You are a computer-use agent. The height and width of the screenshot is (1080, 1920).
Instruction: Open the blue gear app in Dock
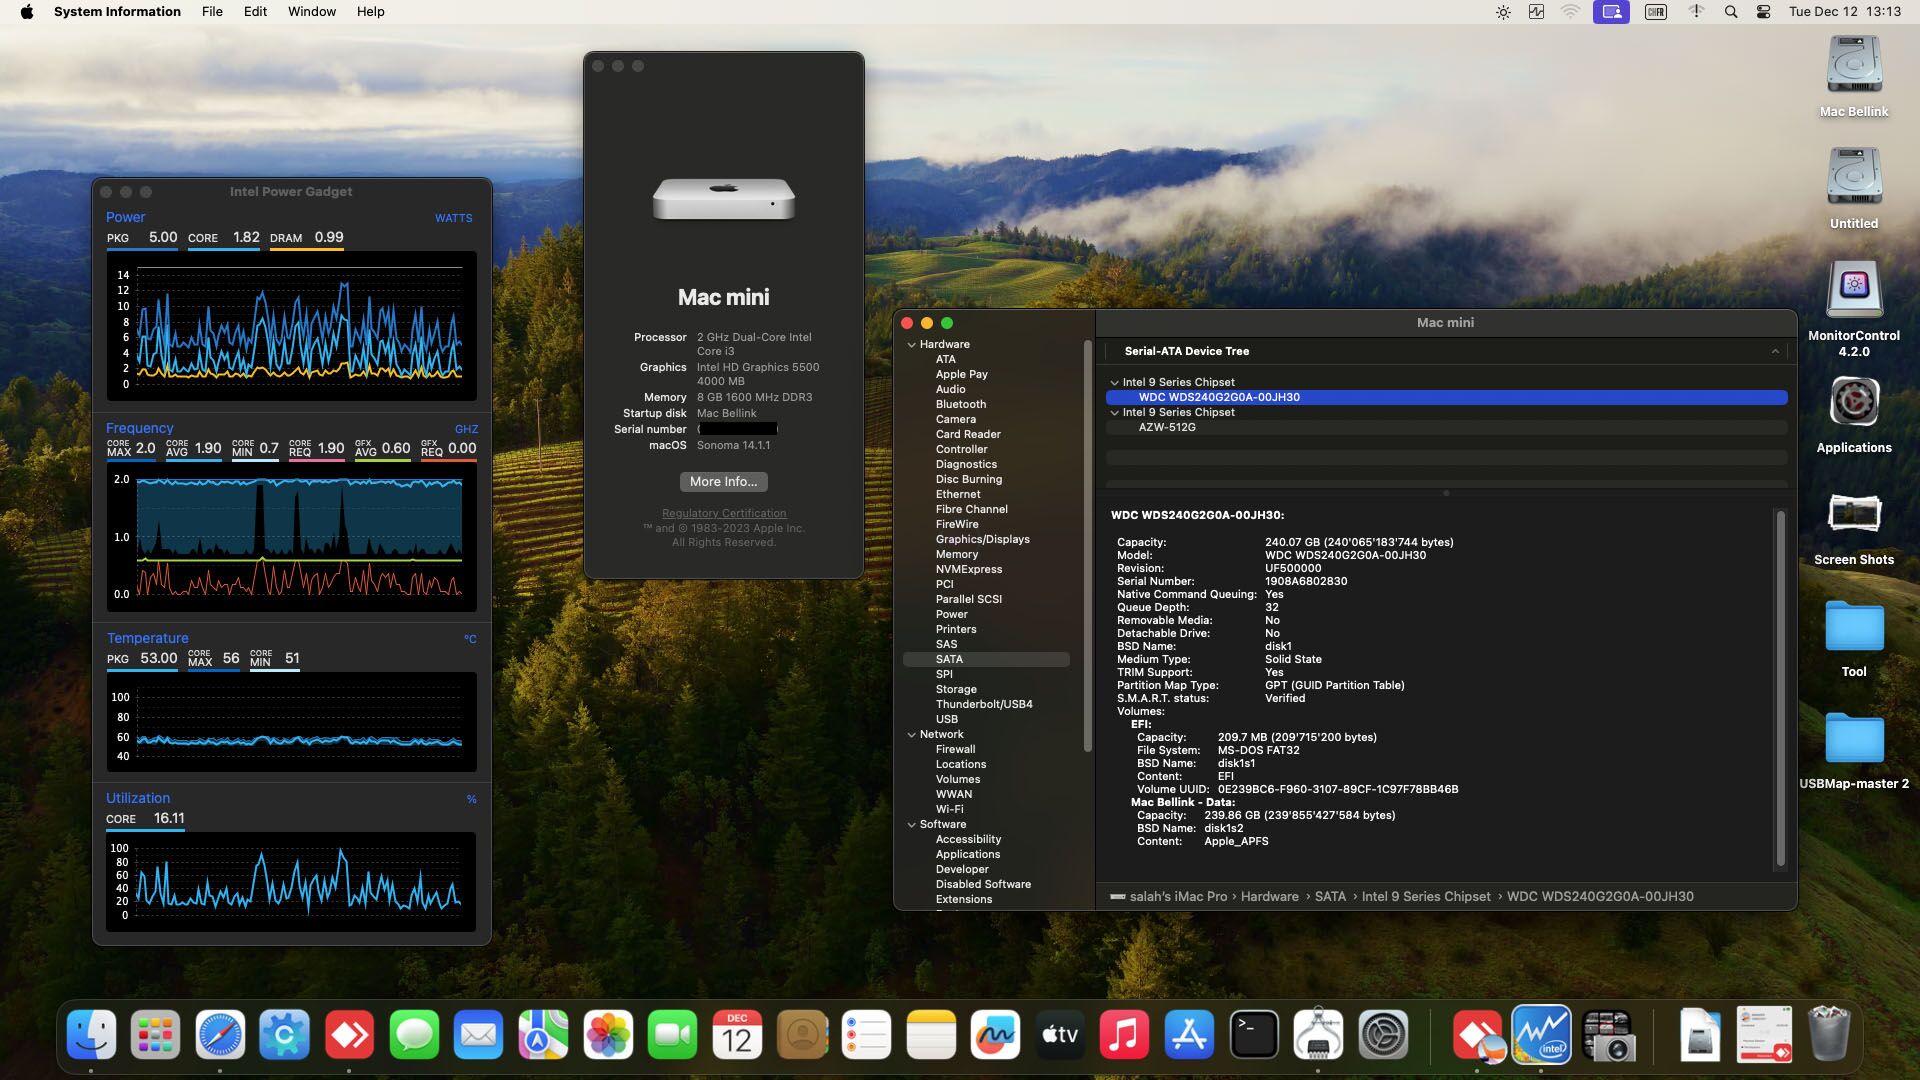[x=284, y=1034]
